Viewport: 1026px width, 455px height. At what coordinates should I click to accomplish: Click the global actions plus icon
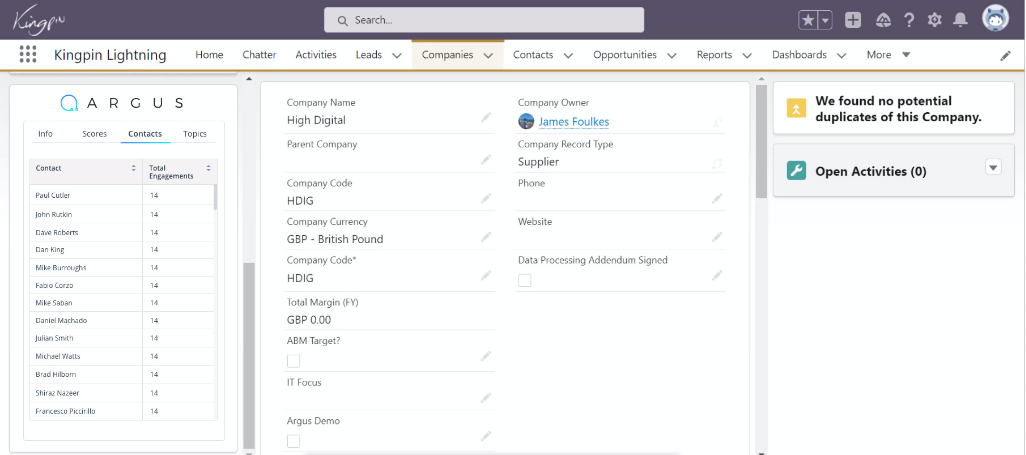point(853,20)
